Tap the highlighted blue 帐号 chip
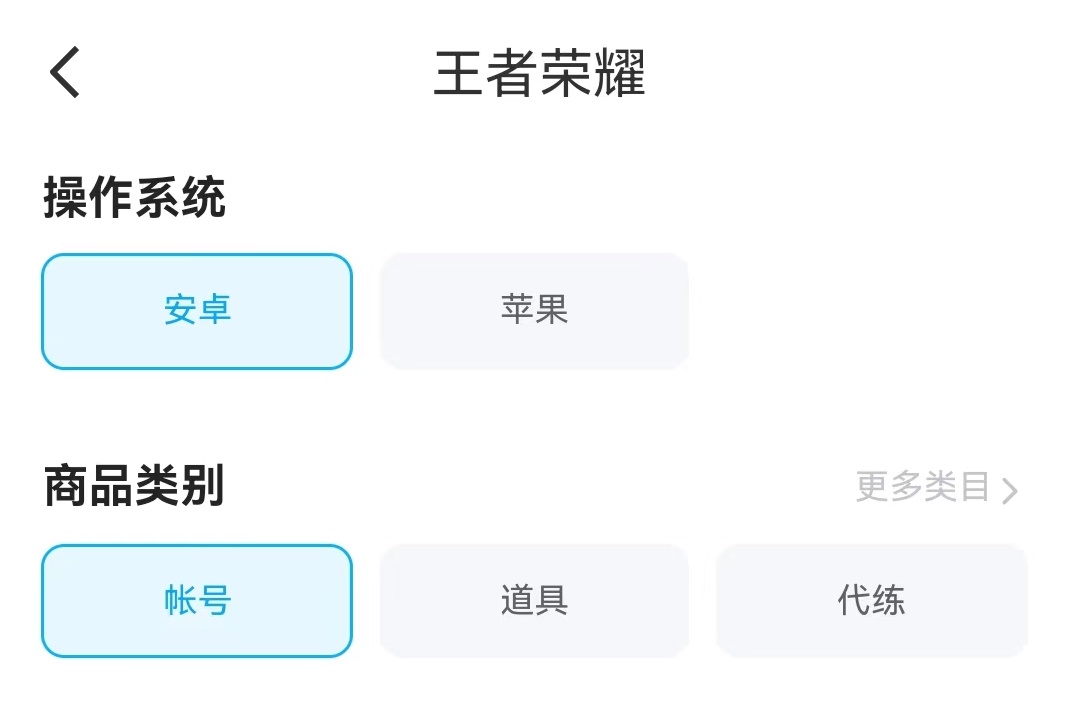 (197, 601)
